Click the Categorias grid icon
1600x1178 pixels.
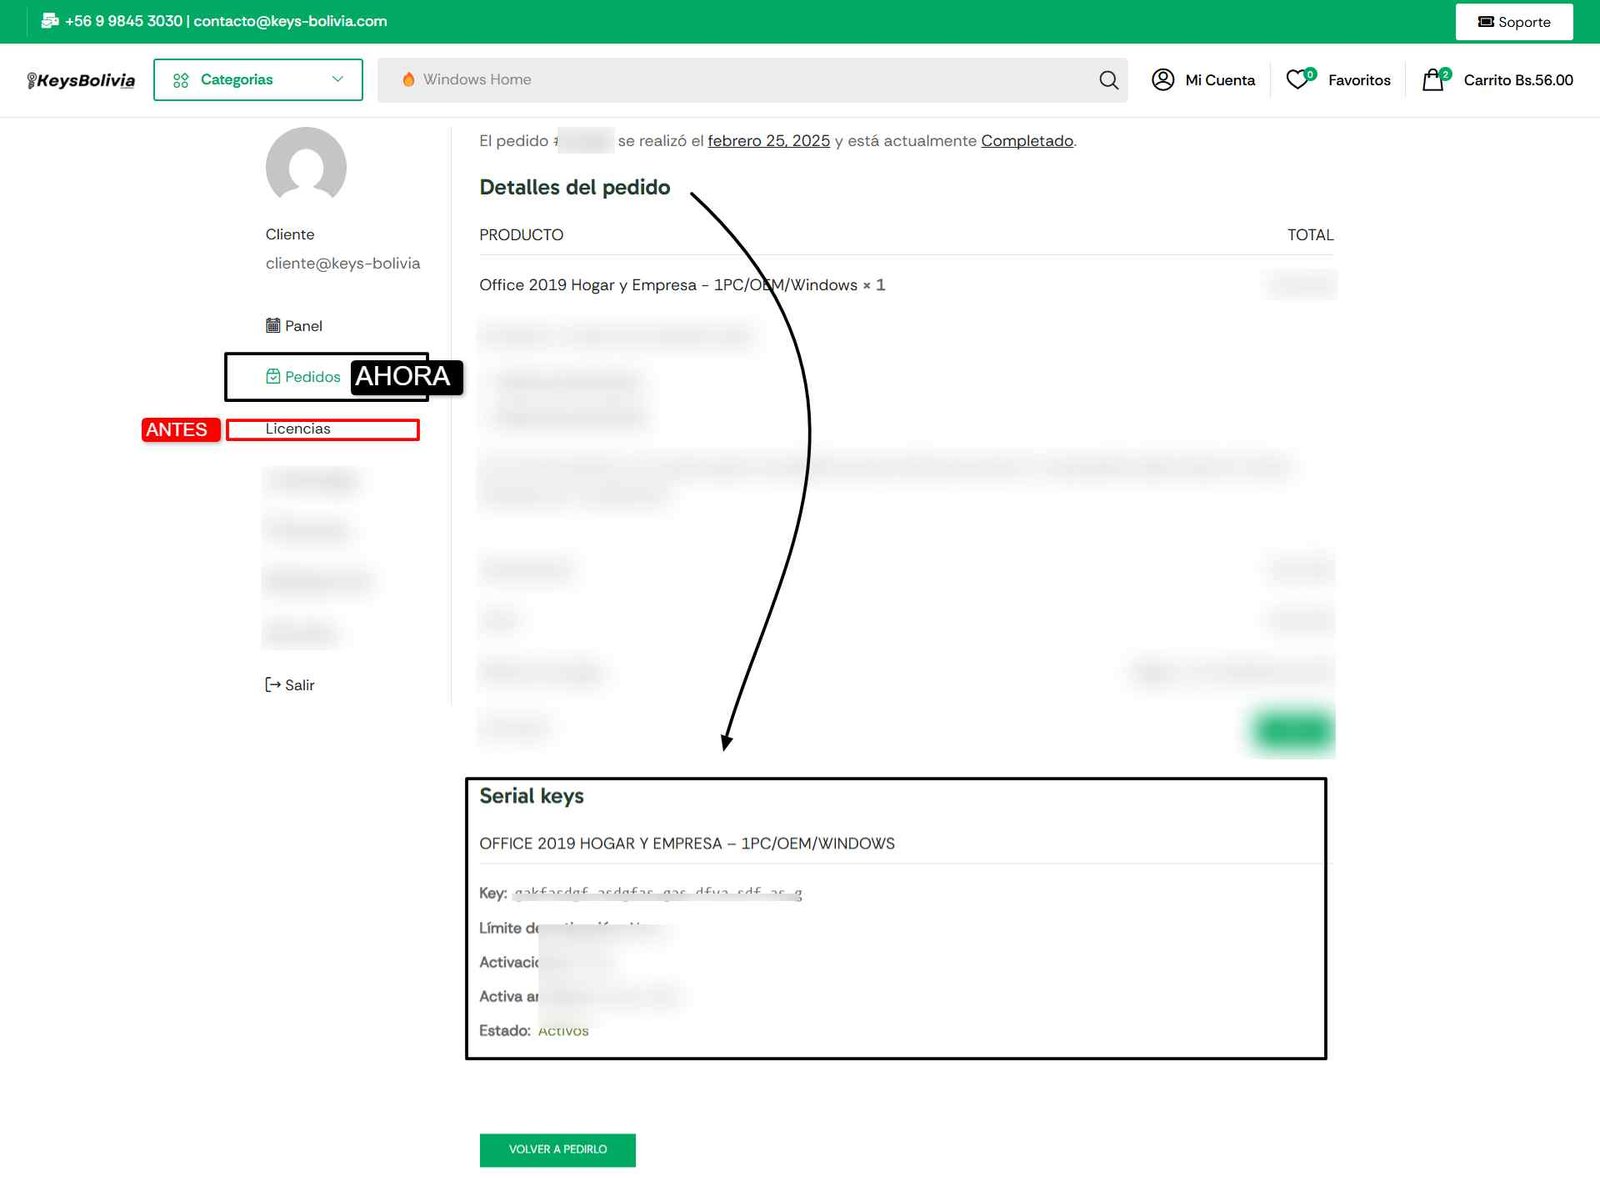click(x=181, y=80)
